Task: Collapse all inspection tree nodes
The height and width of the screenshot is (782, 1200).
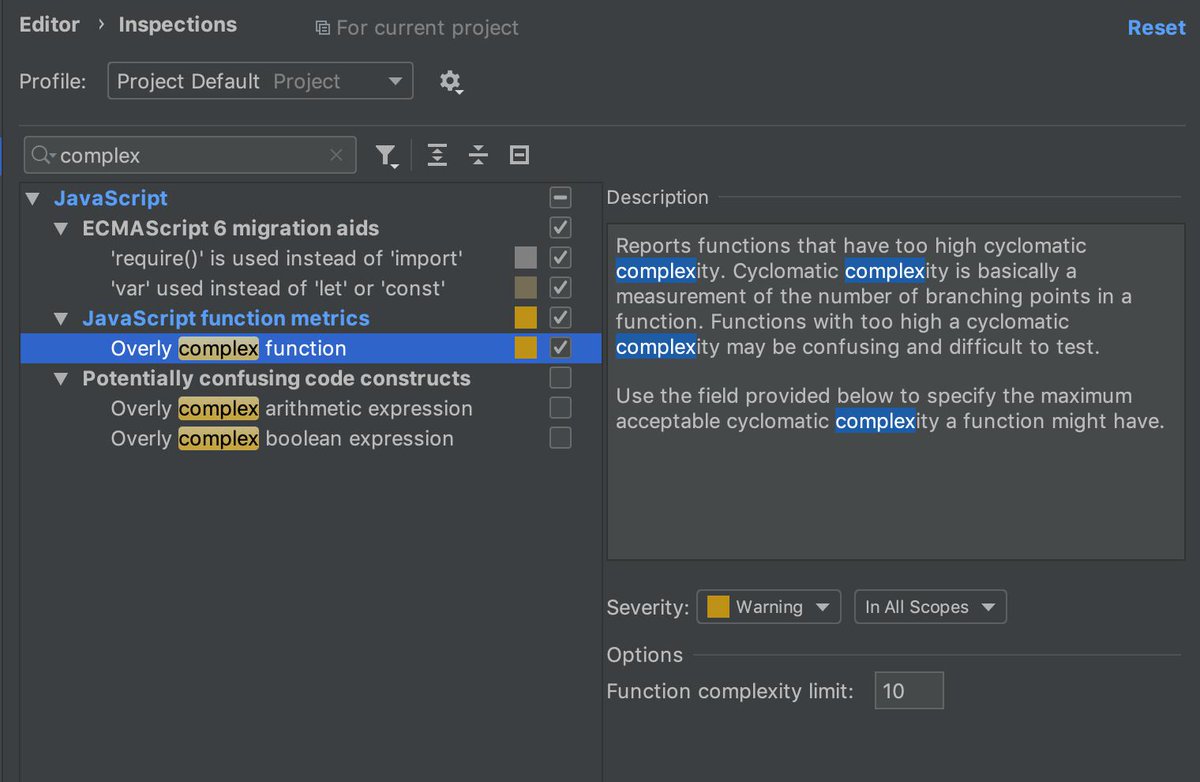Action: [478, 155]
